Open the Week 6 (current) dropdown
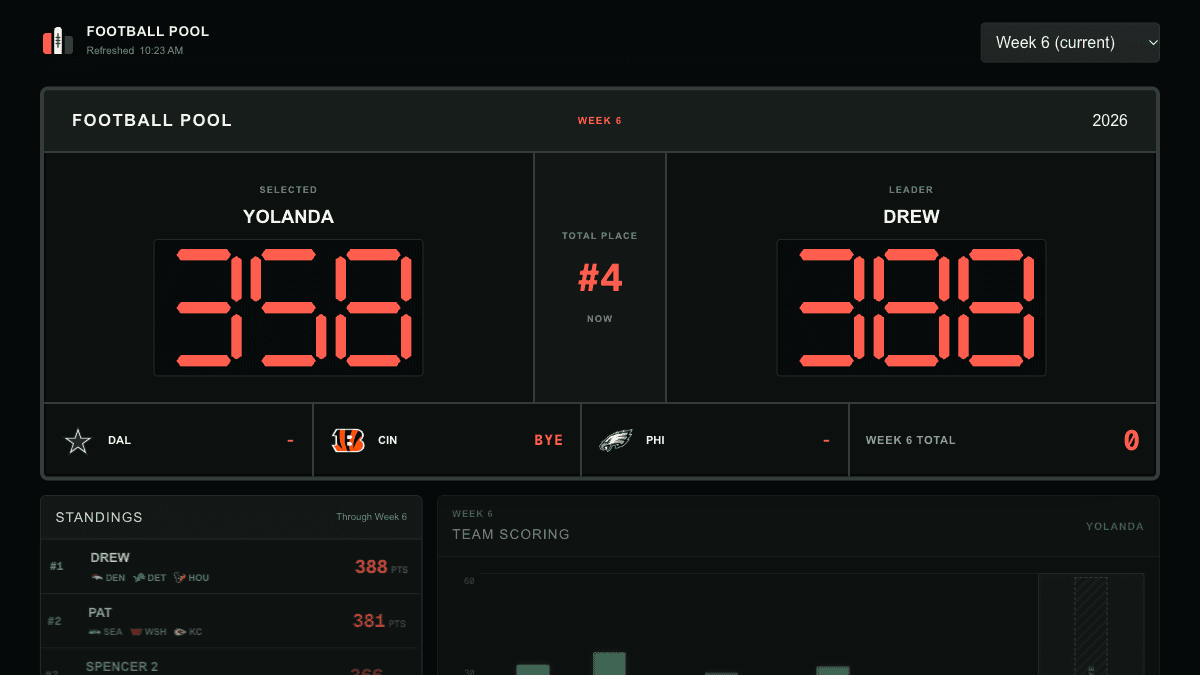The image size is (1200, 675). tap(1070, 43)
